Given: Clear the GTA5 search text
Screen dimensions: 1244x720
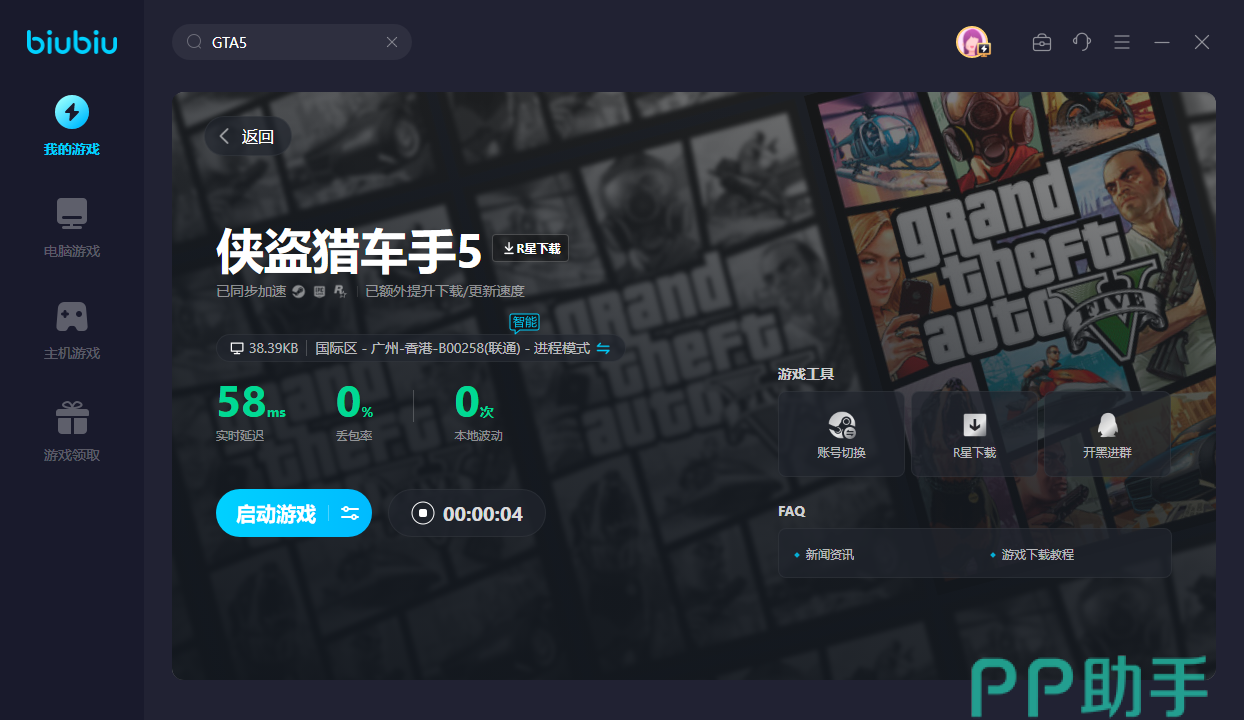Looking at the screenshot, I should pos(392,42).
